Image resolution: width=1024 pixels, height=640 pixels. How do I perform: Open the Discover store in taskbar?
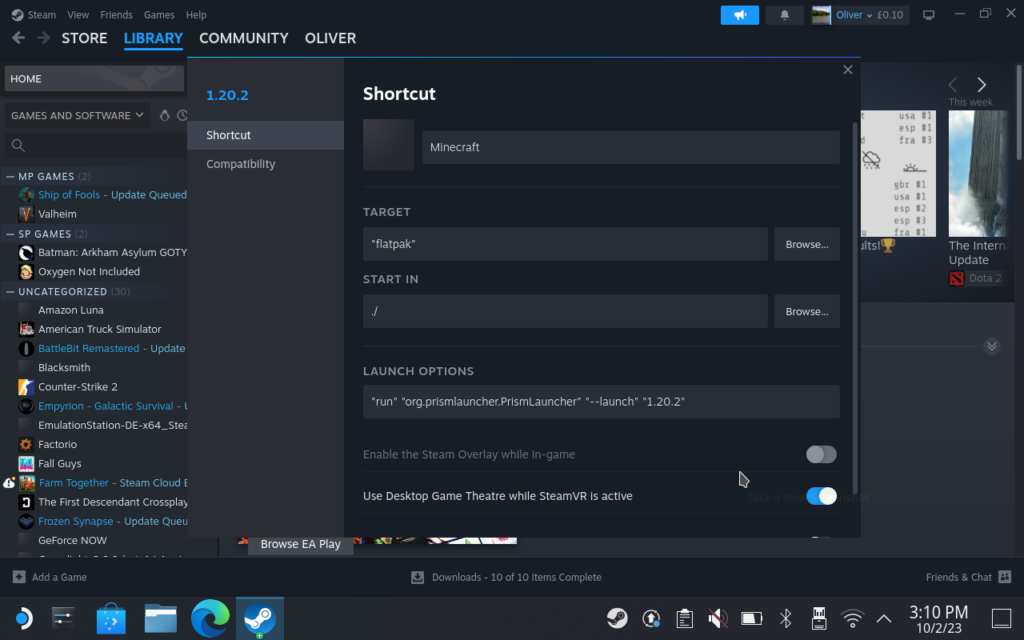pos(111,618)
